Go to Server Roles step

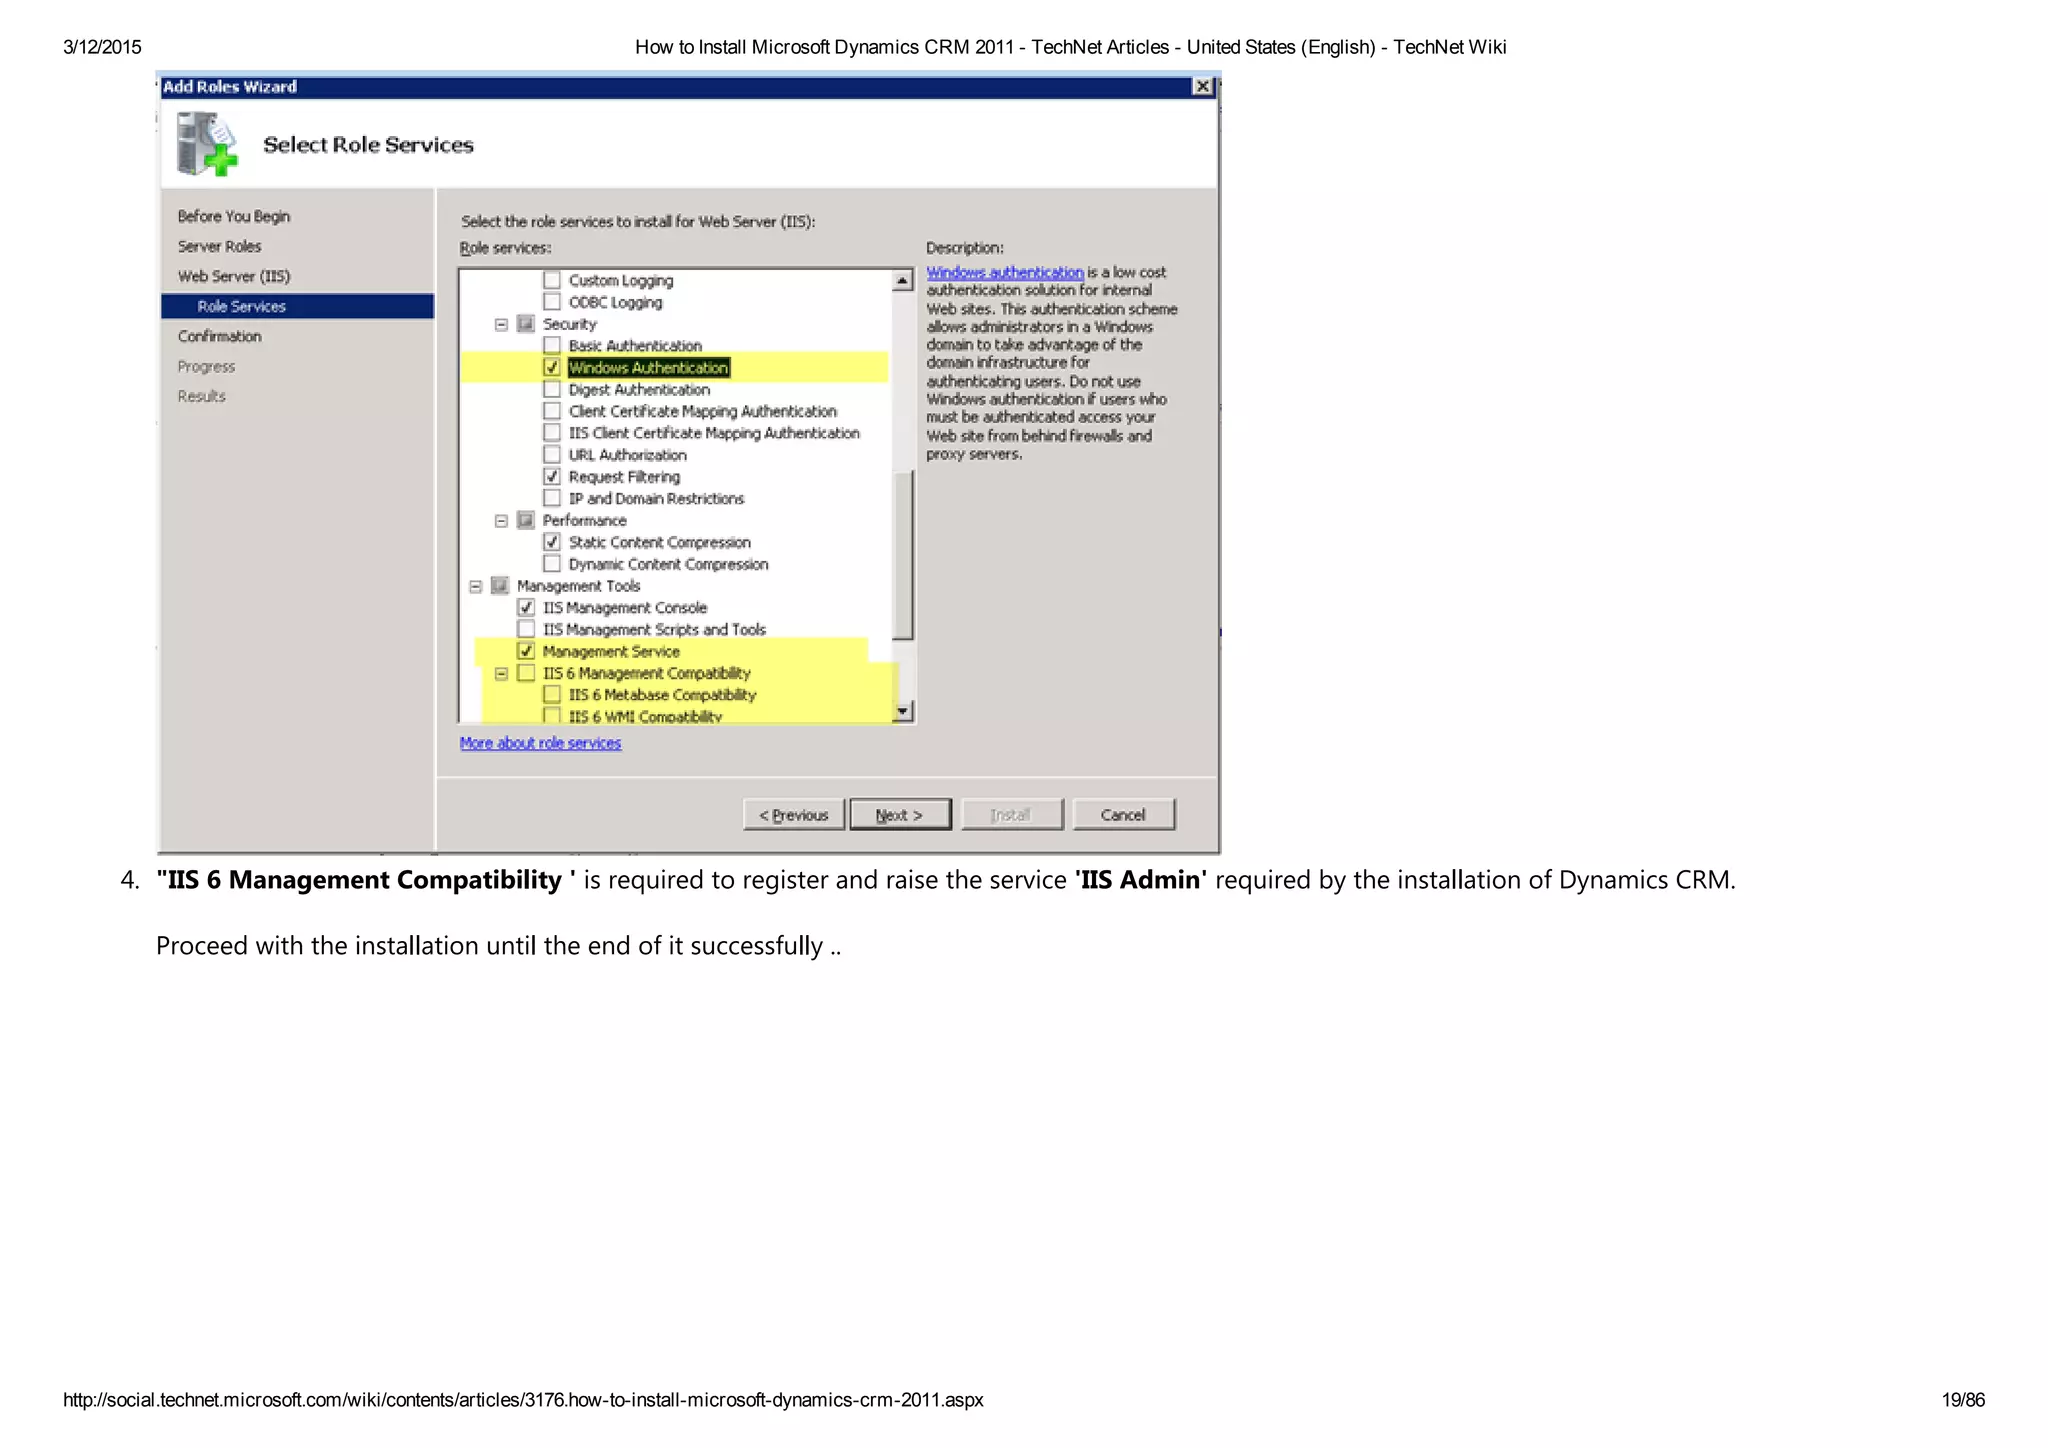[219, 246]
